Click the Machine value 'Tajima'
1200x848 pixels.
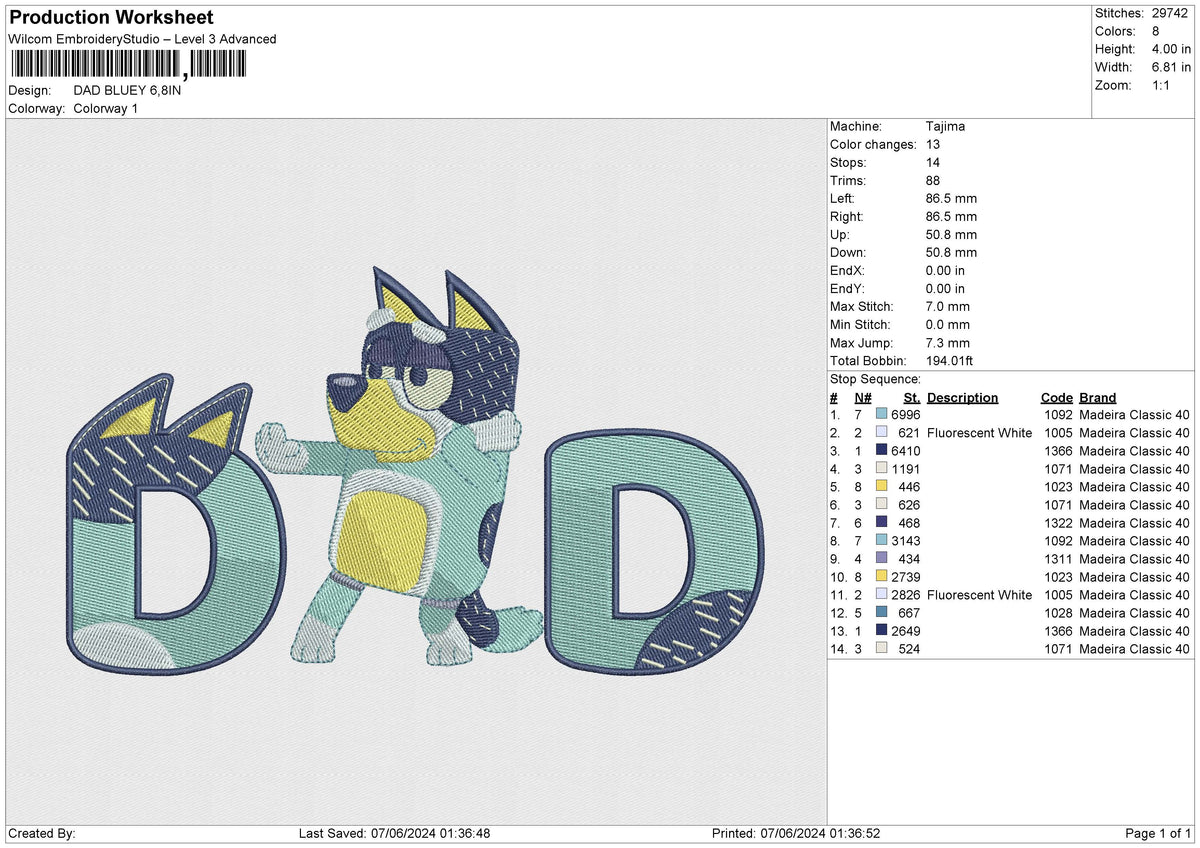[946, 127]
